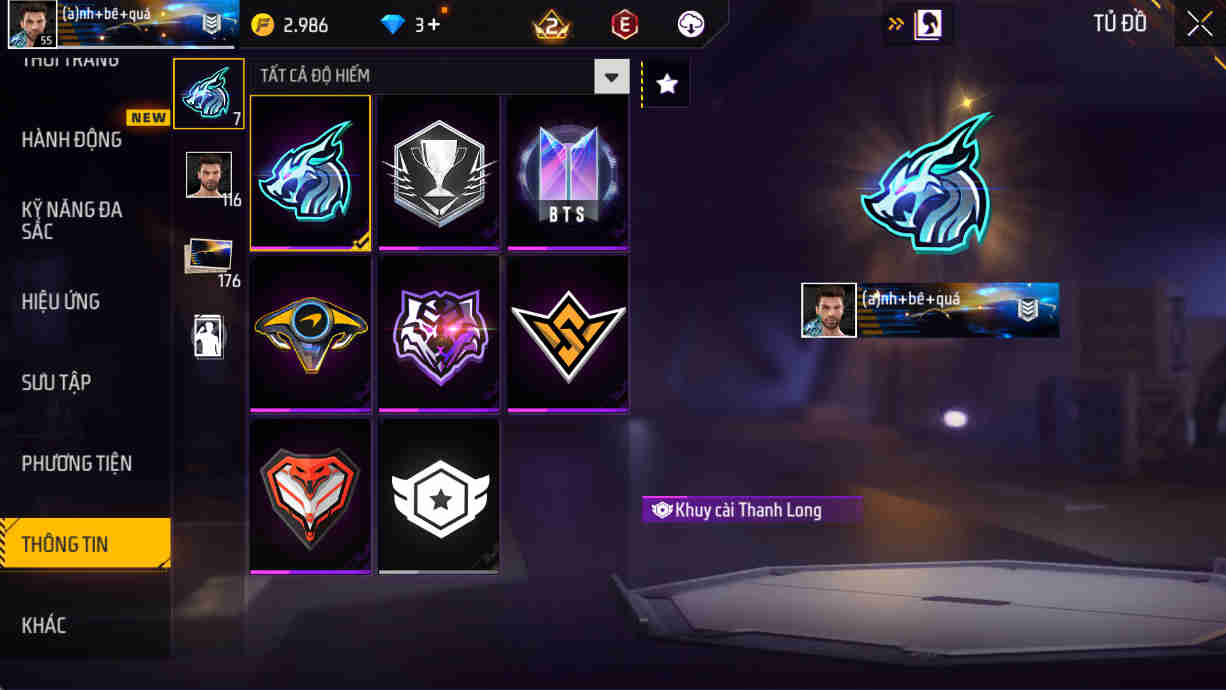This screenshot has height=690, width=1226.
Task: Open the red E elite pass icon
Action: (x=624, y=25)
